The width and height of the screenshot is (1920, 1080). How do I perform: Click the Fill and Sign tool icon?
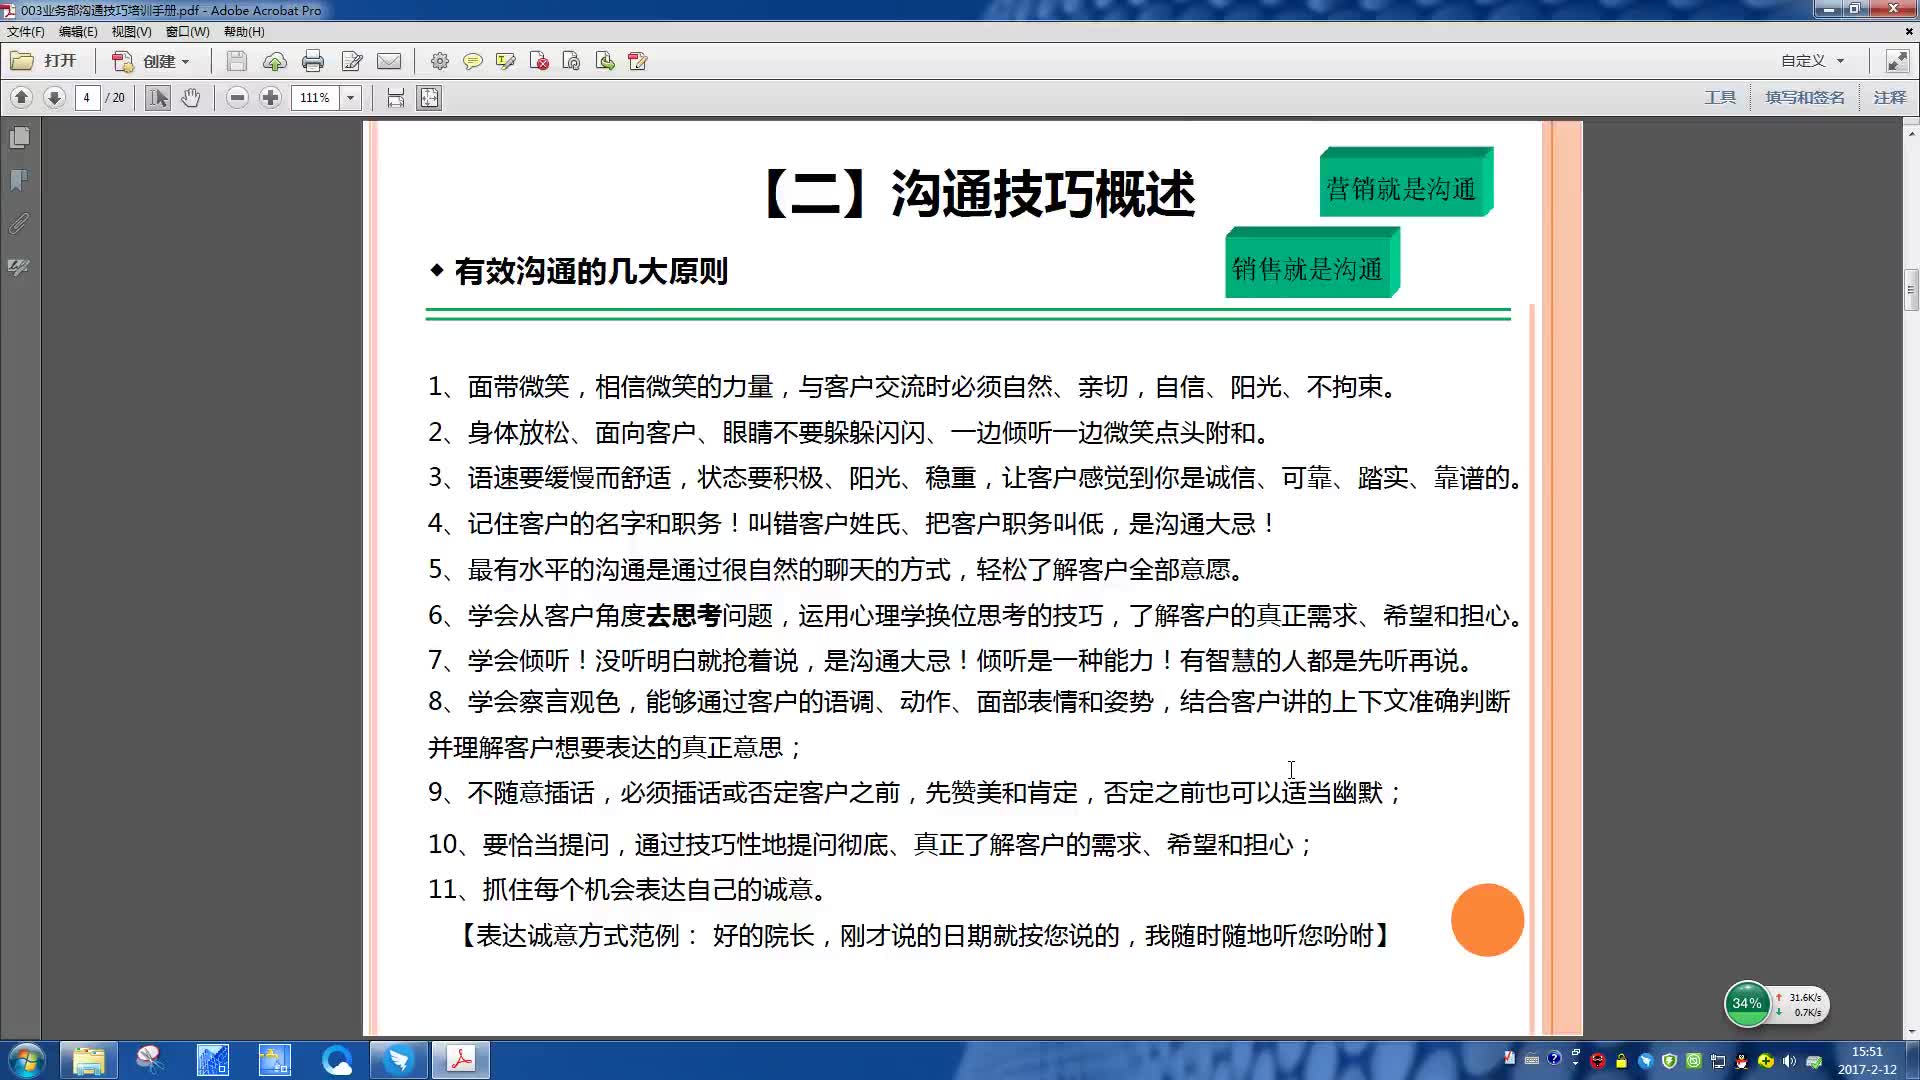click(1804, 96)
